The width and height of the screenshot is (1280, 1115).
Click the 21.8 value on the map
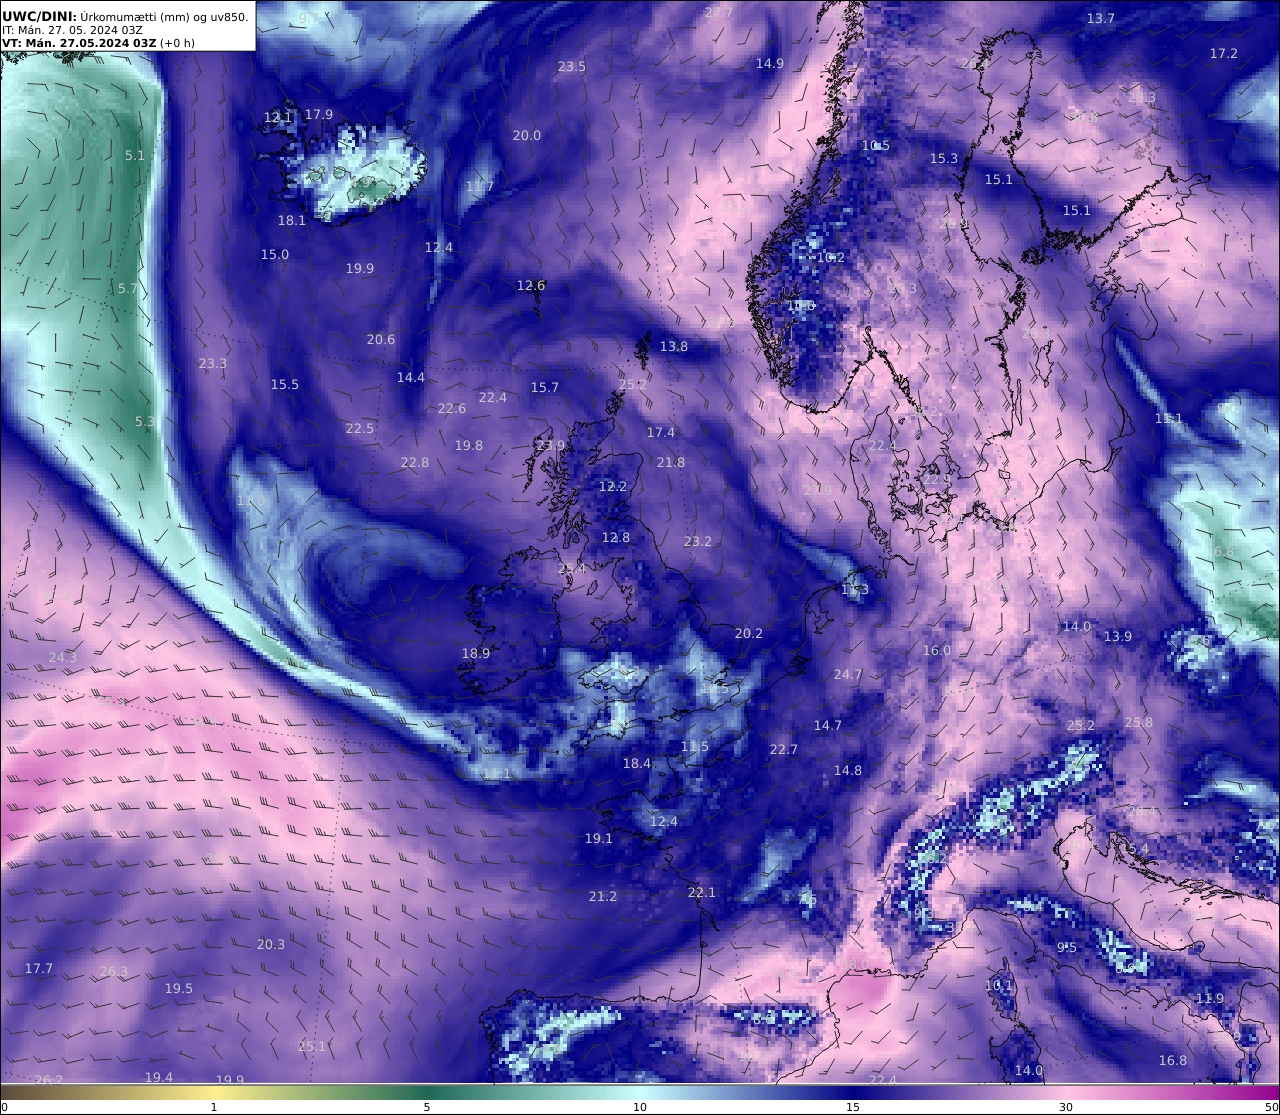[x=671, y=462]
